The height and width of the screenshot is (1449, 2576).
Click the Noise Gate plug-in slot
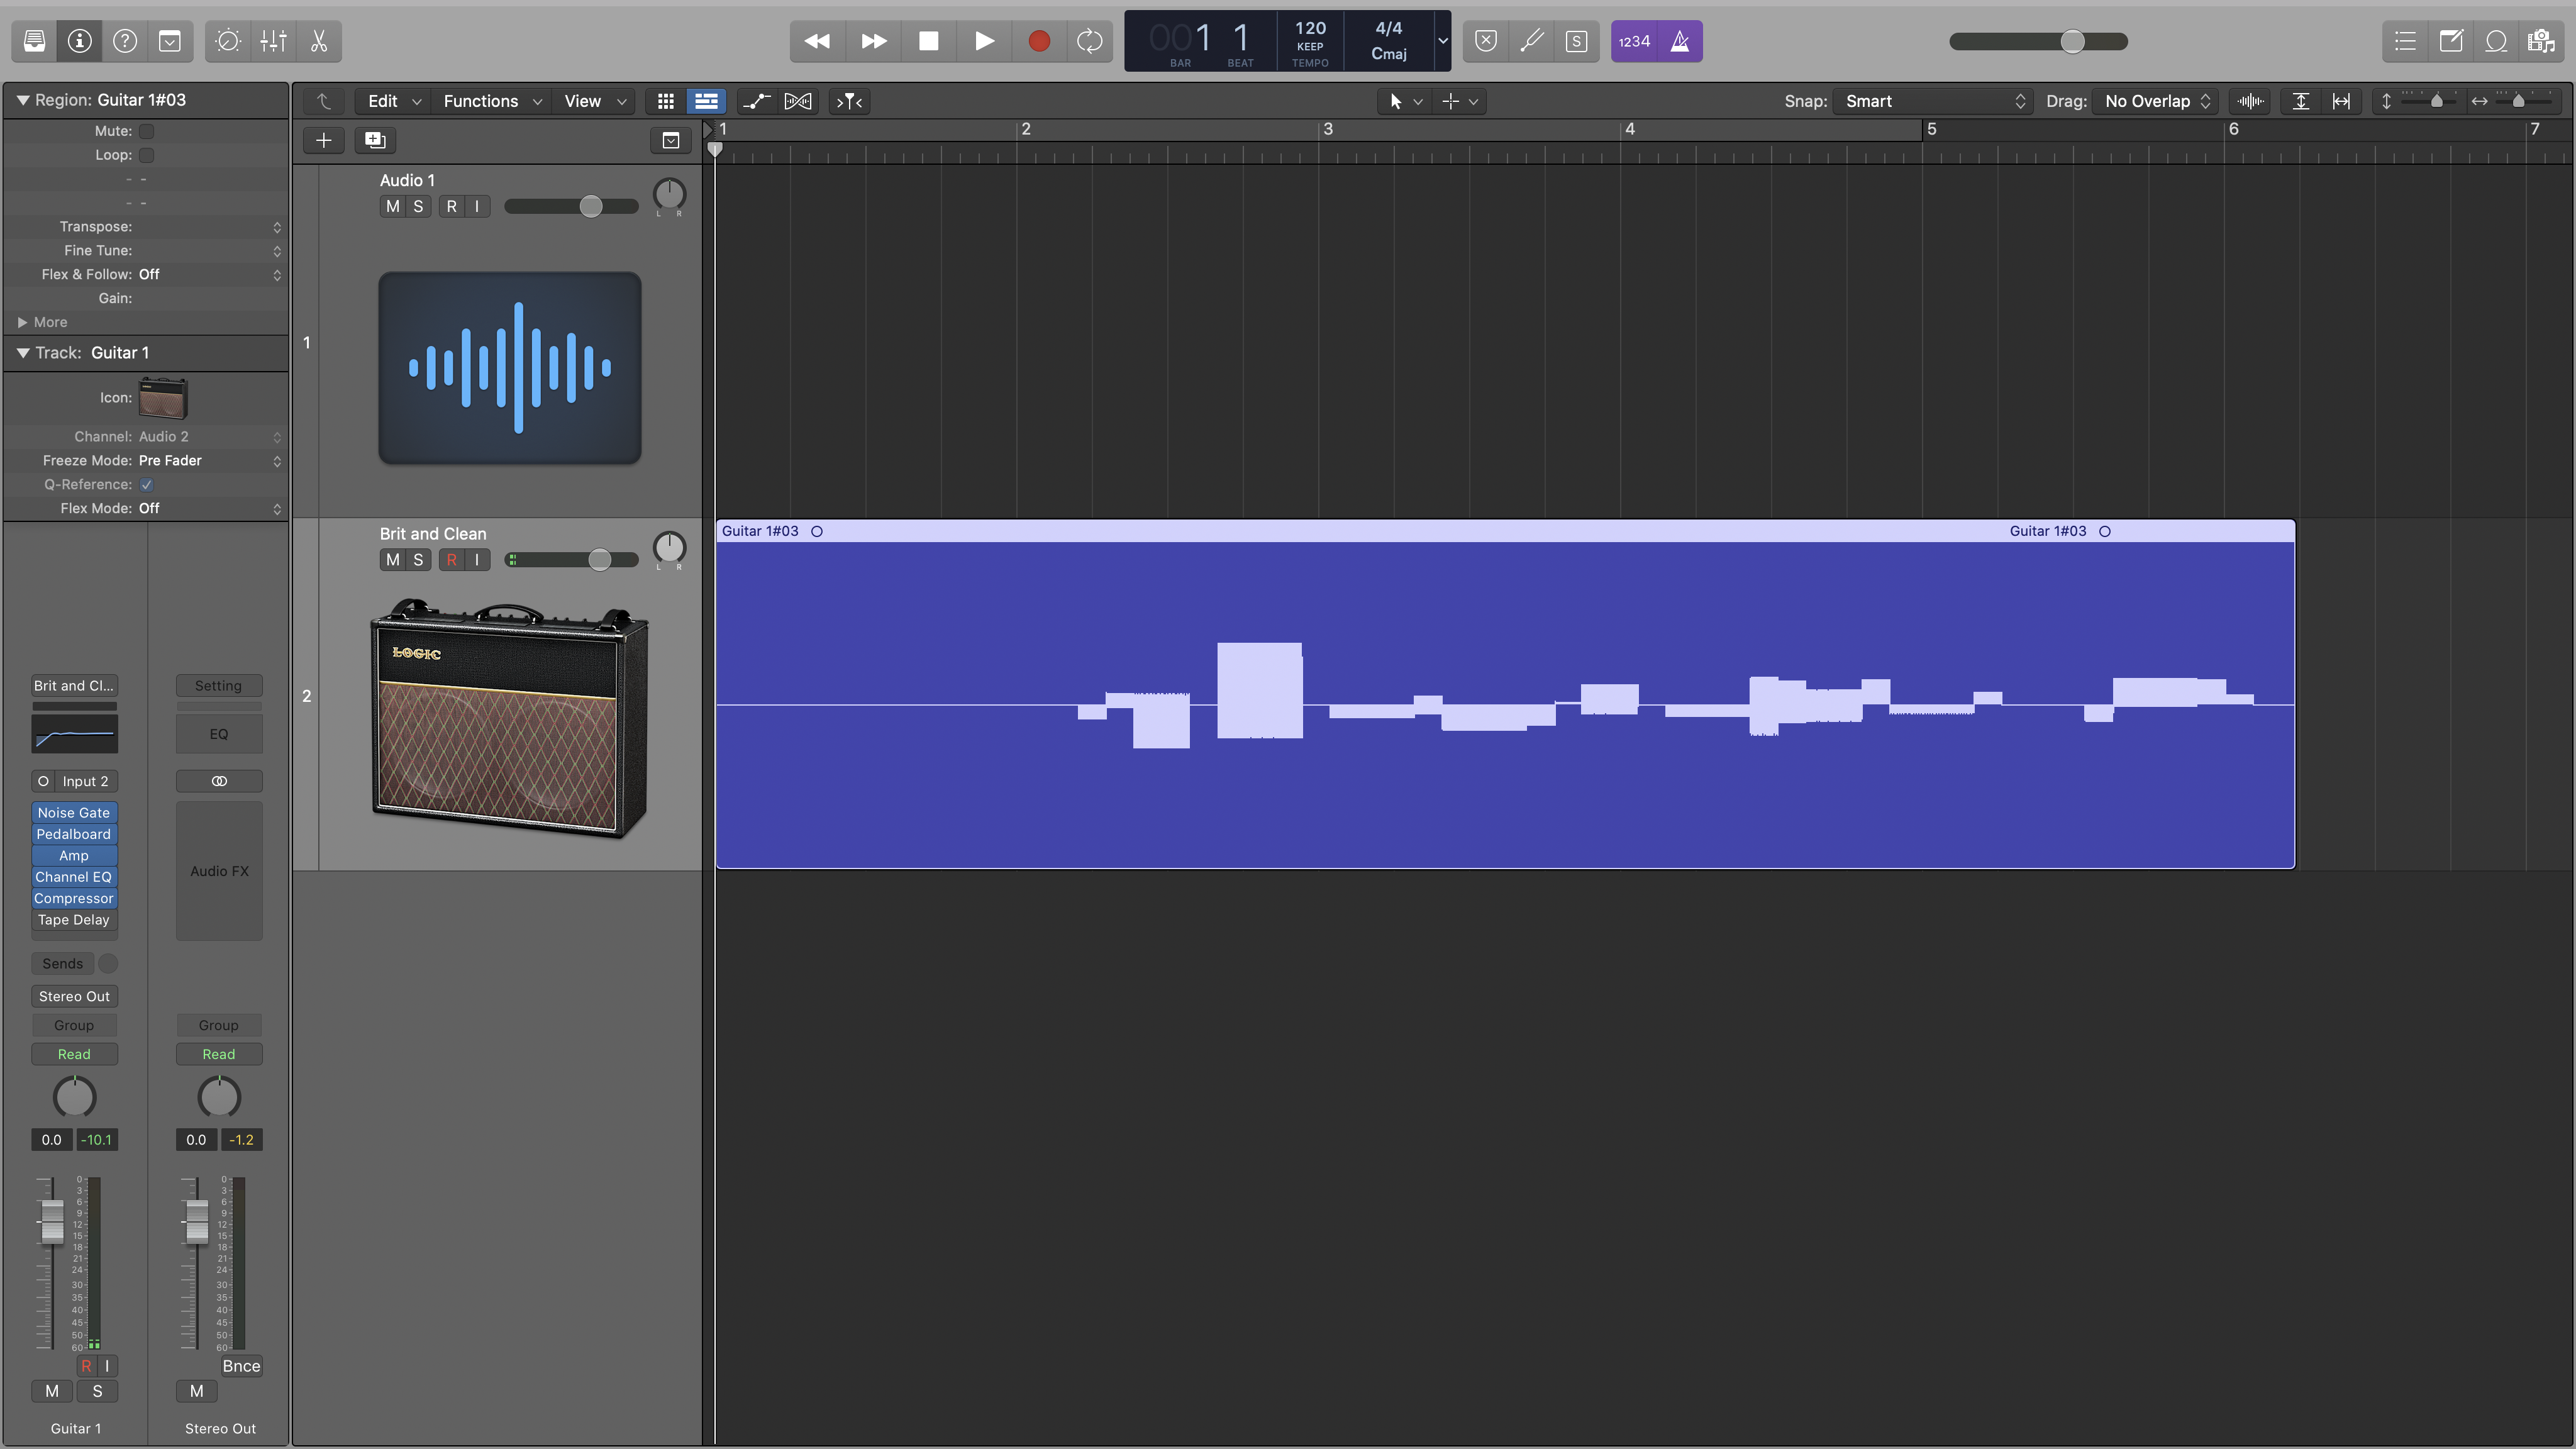tap(74, 813)
